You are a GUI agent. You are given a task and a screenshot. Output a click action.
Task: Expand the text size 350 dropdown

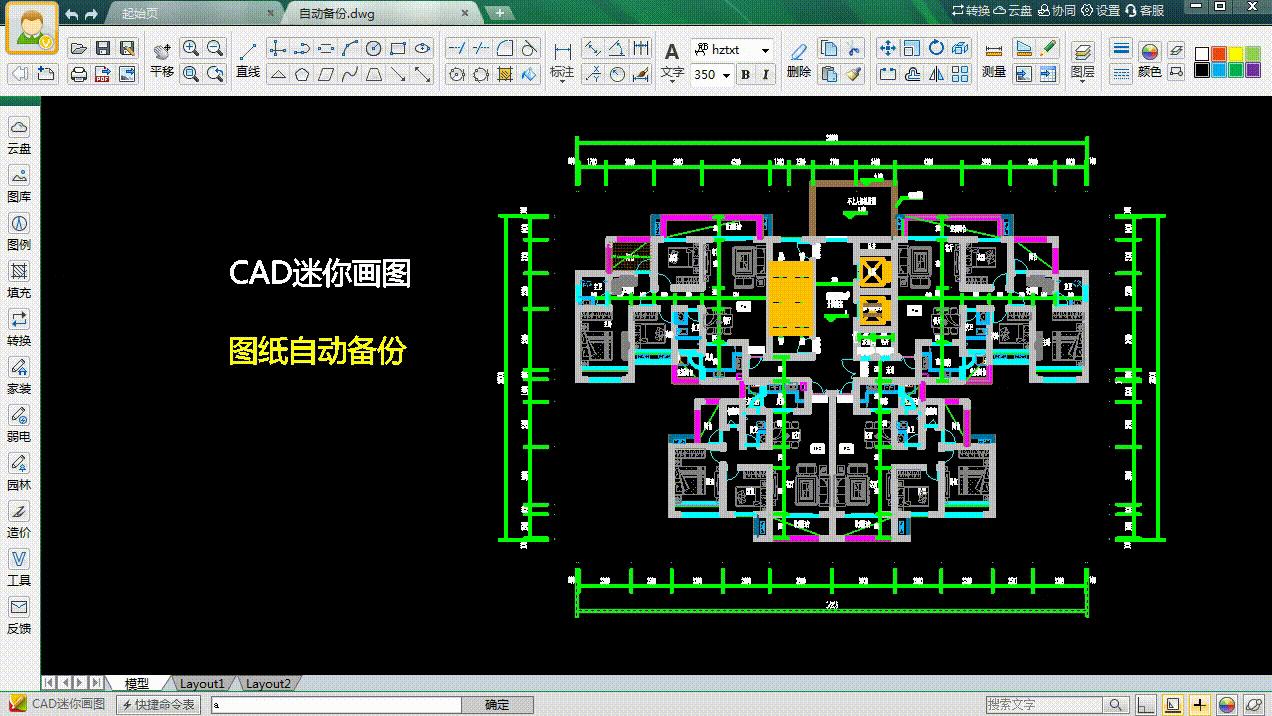[x=726, y=75]
